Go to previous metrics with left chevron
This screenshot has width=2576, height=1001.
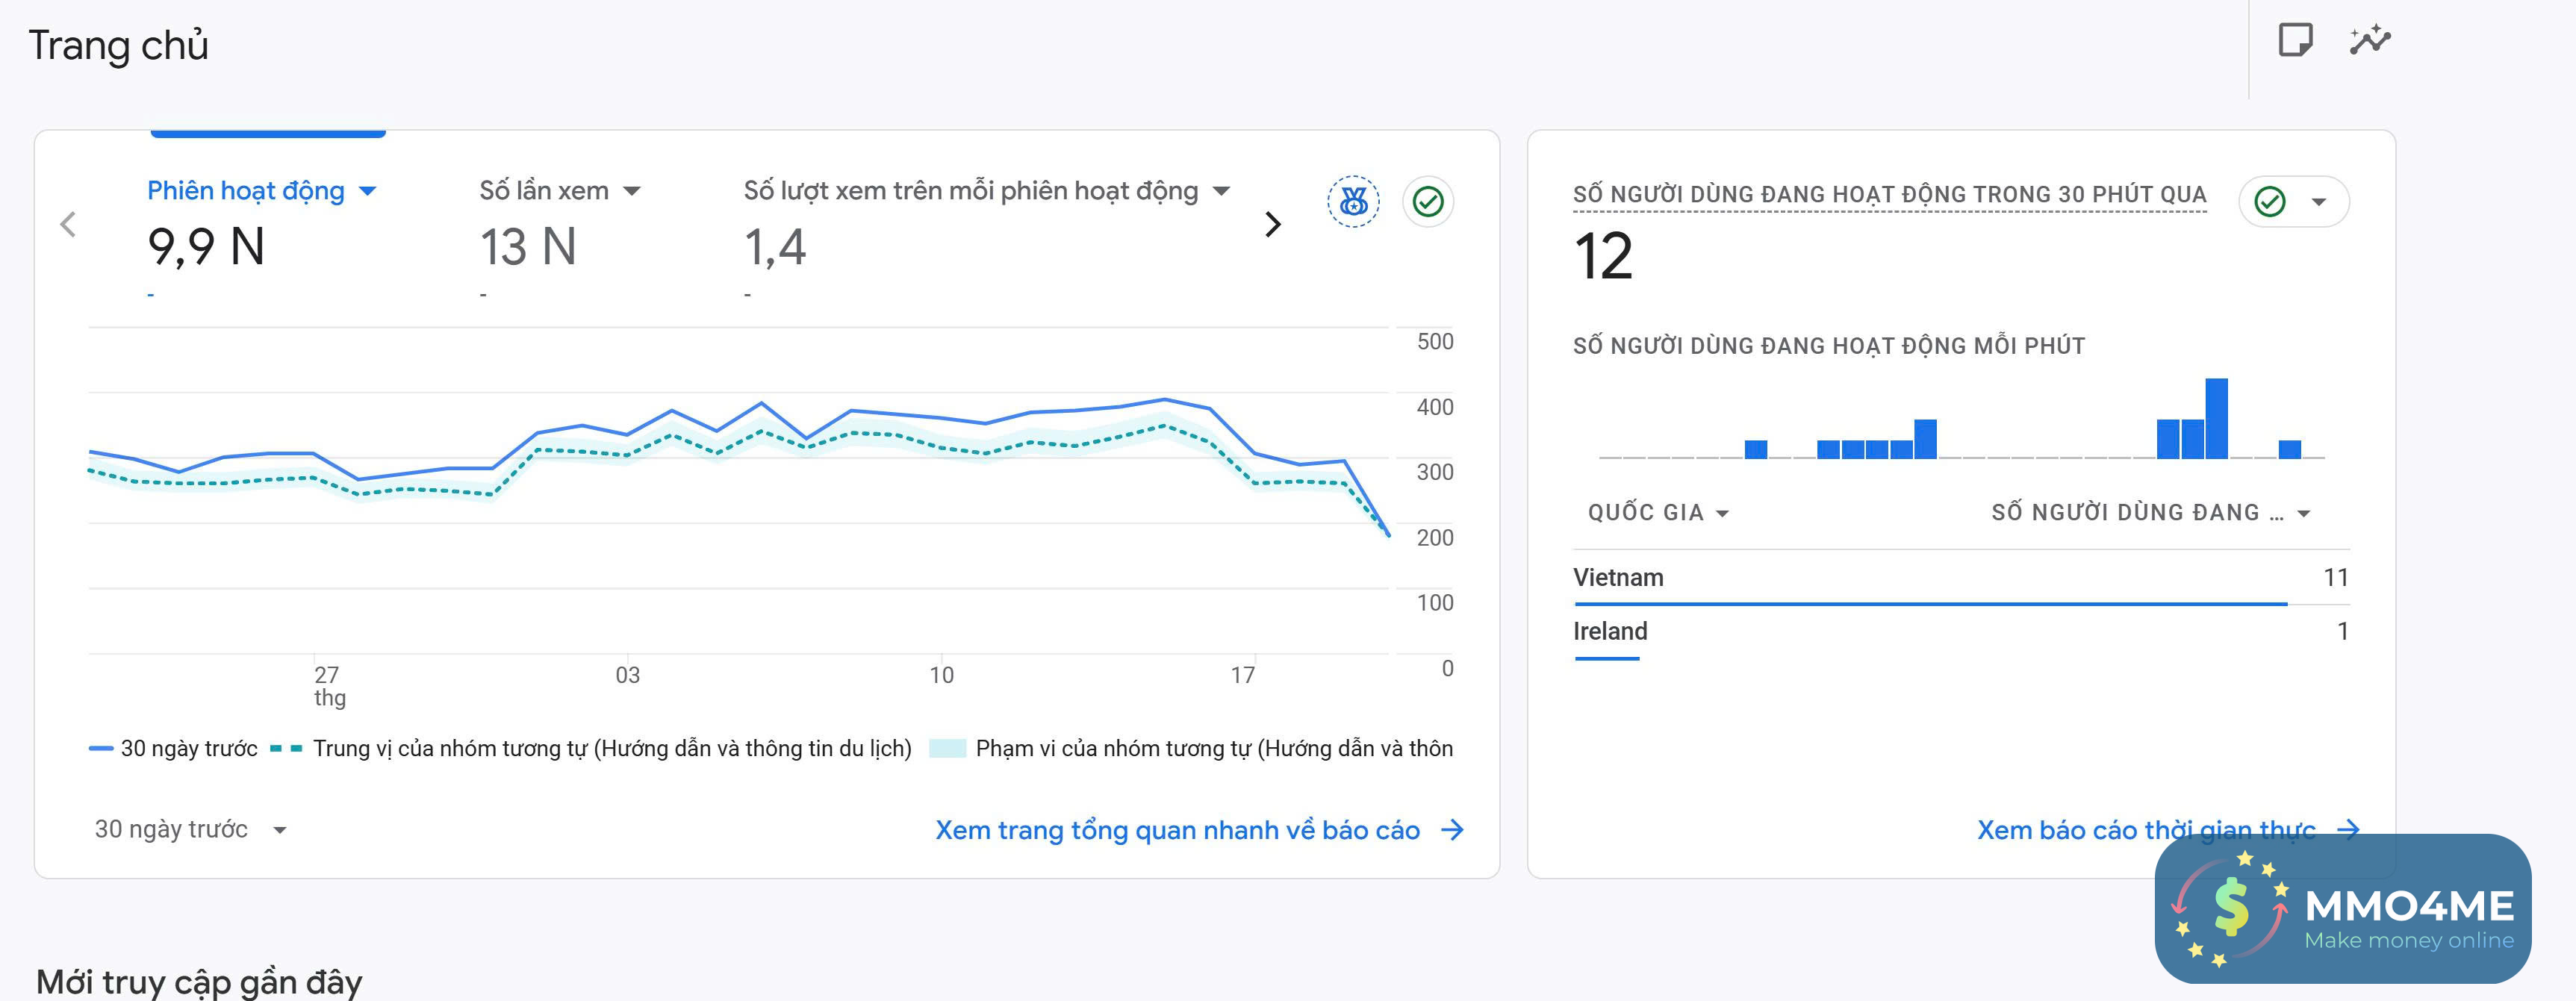(x=68, y=224)
